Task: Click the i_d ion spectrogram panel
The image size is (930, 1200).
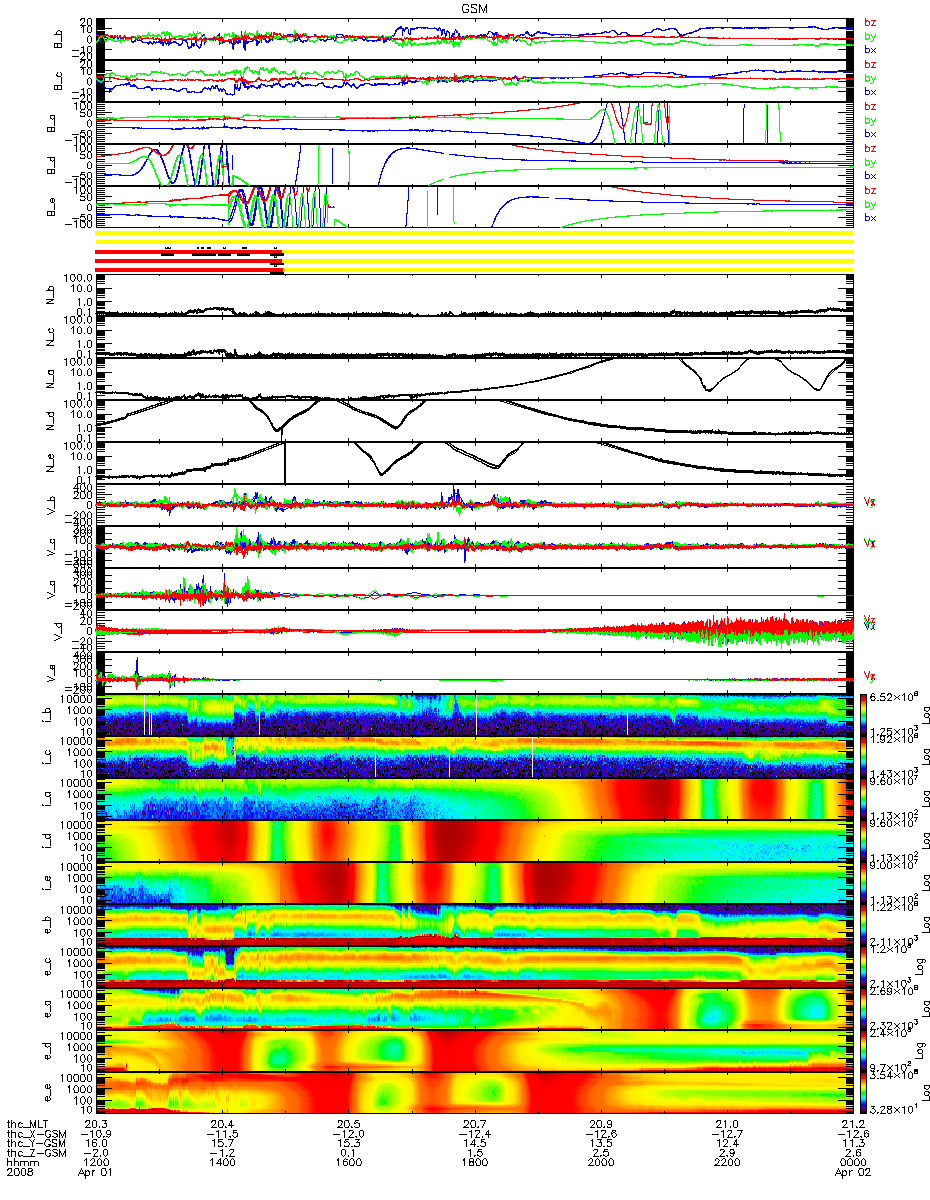Action: tap(476, 840)
